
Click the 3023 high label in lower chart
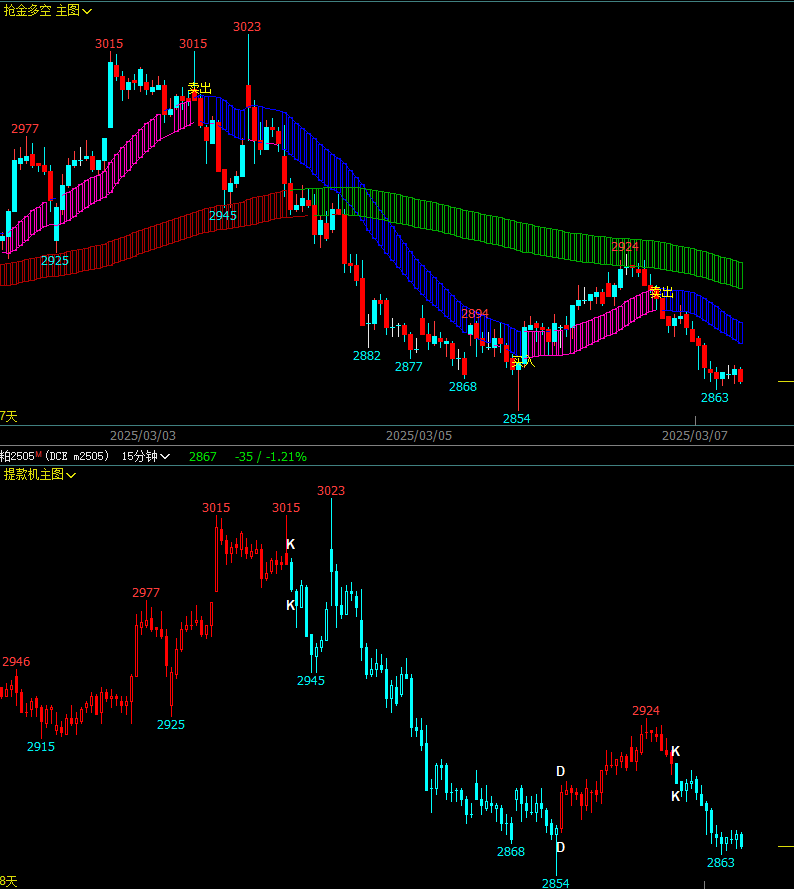click(331, 490)
